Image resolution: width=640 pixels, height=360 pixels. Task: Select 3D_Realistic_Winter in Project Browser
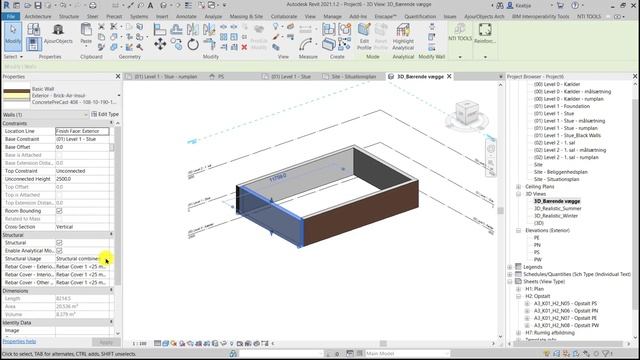pos(556,216)
